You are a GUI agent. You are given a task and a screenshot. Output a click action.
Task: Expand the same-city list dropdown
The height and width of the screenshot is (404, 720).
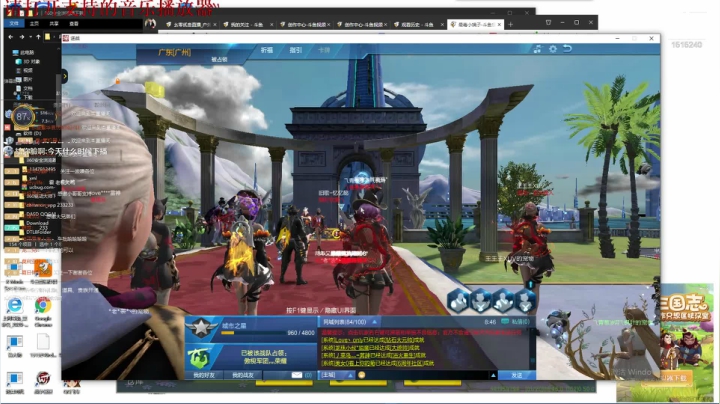tap(375, 322)
